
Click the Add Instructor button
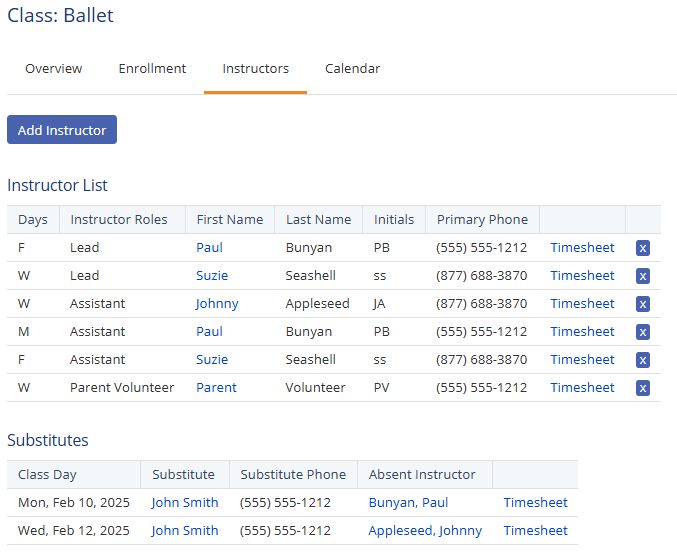tap(62, 130)
